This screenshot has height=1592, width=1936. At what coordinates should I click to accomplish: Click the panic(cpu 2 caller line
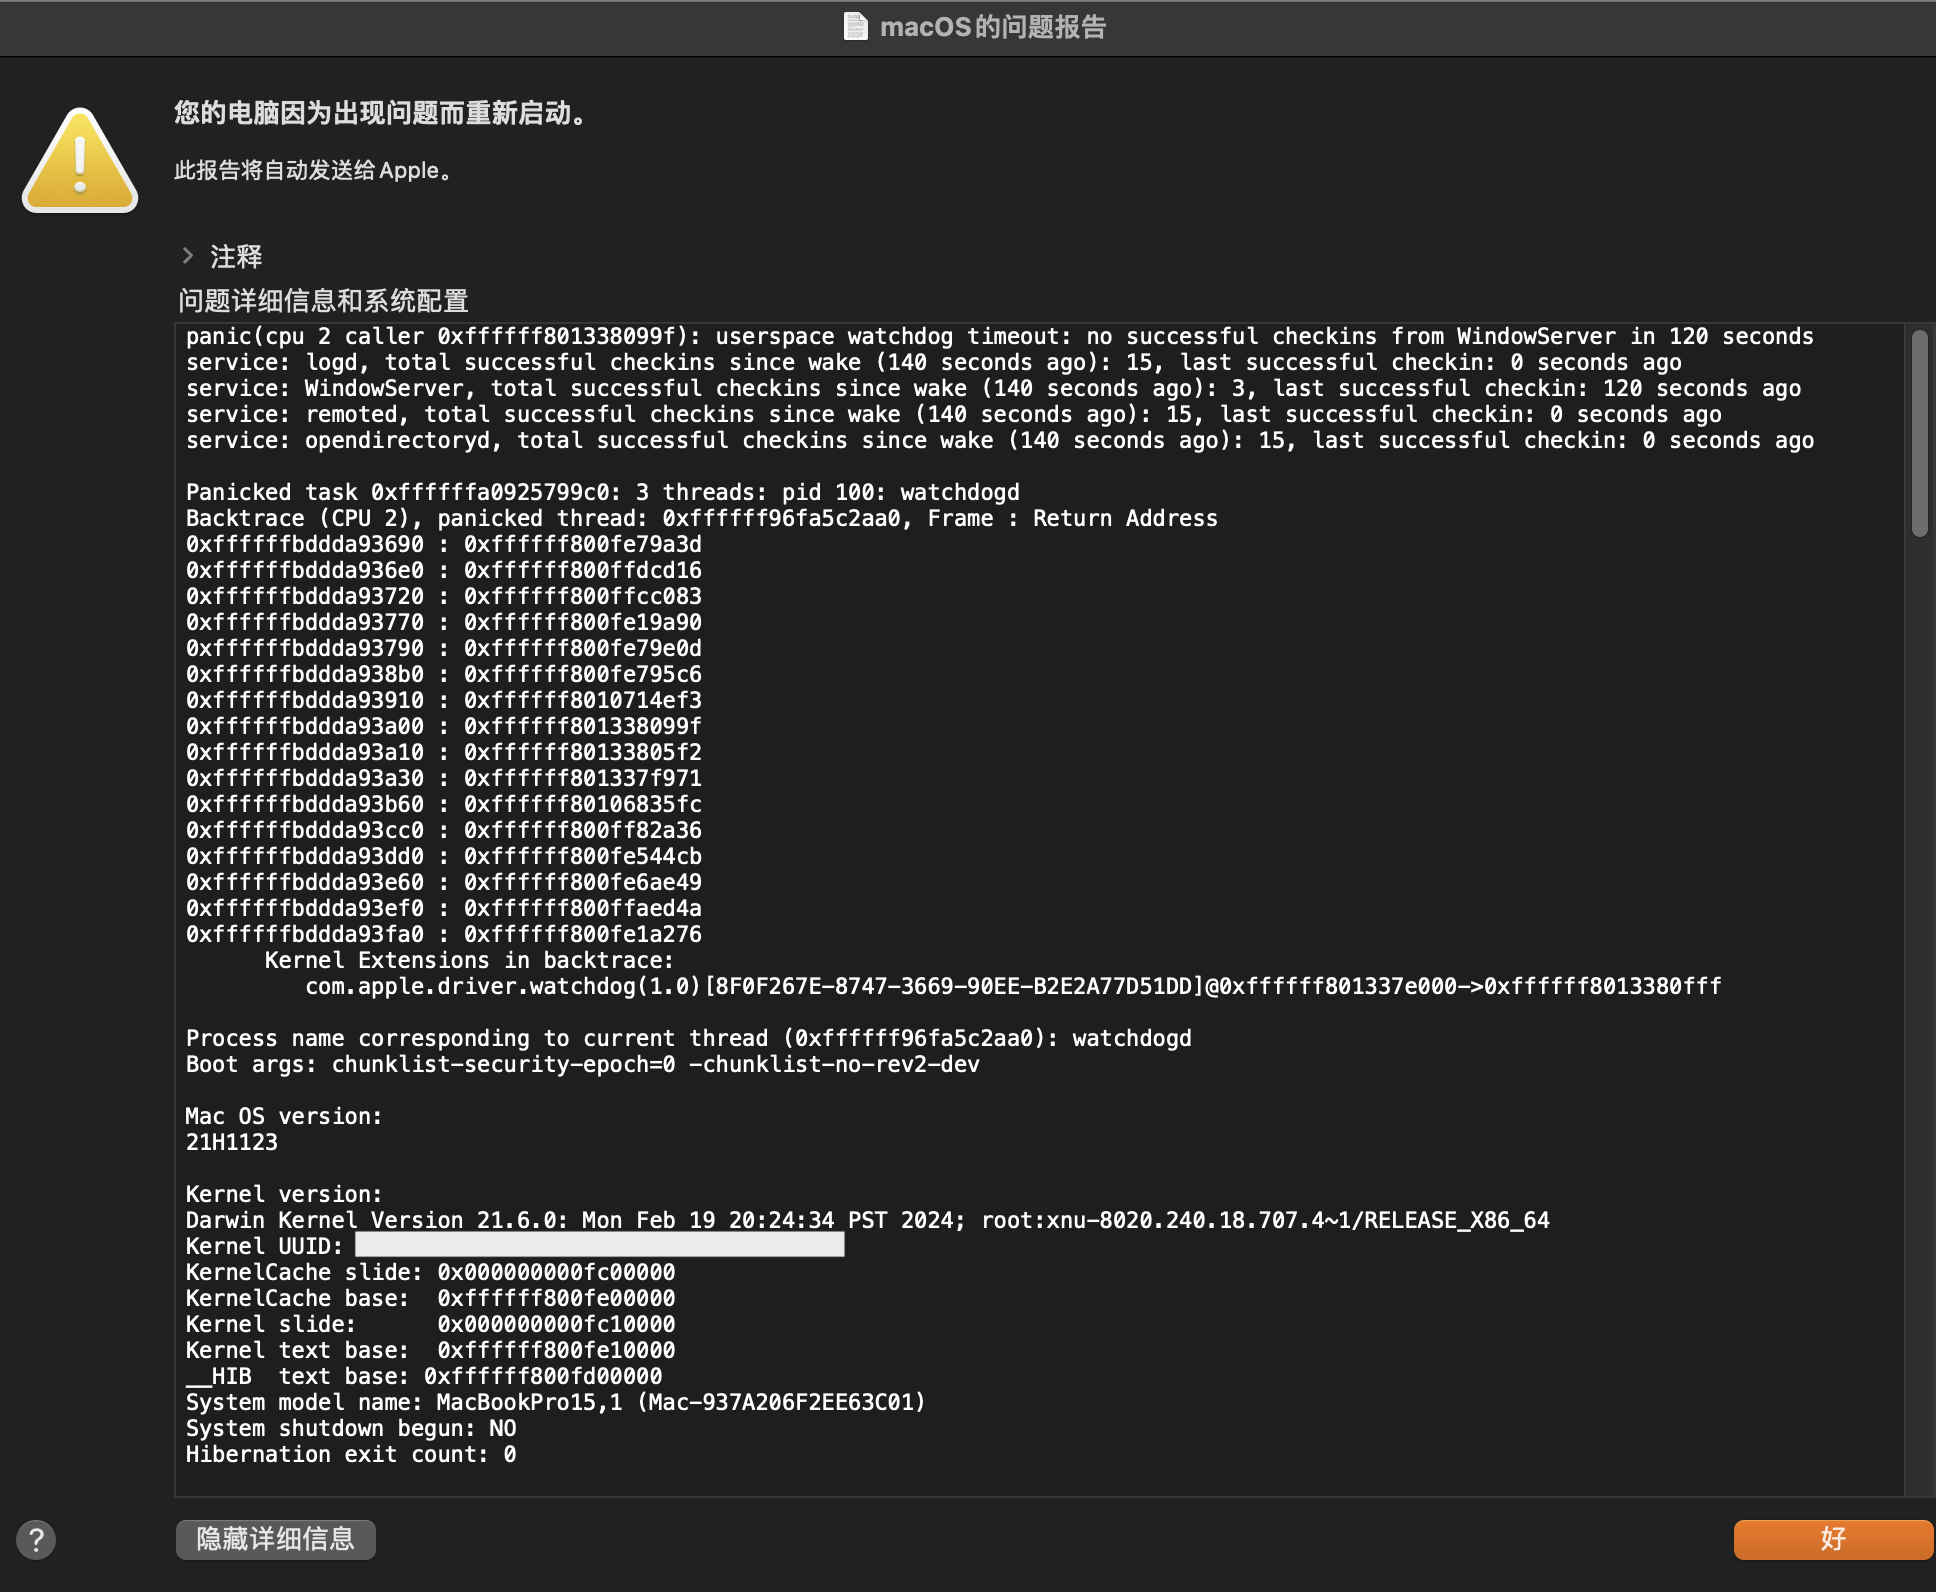pyautogui.click(x=999, y=337)
